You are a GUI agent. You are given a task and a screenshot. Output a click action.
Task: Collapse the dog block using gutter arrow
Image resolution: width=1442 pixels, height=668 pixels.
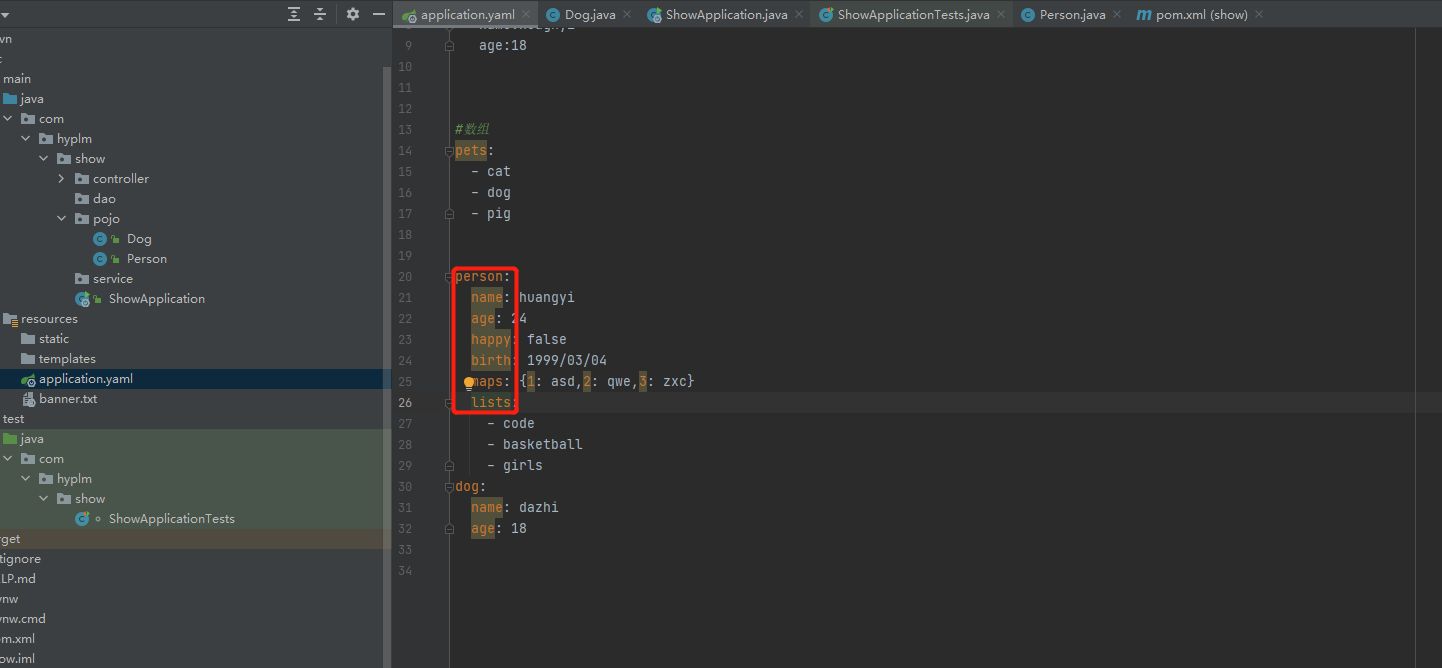point(448,486)
